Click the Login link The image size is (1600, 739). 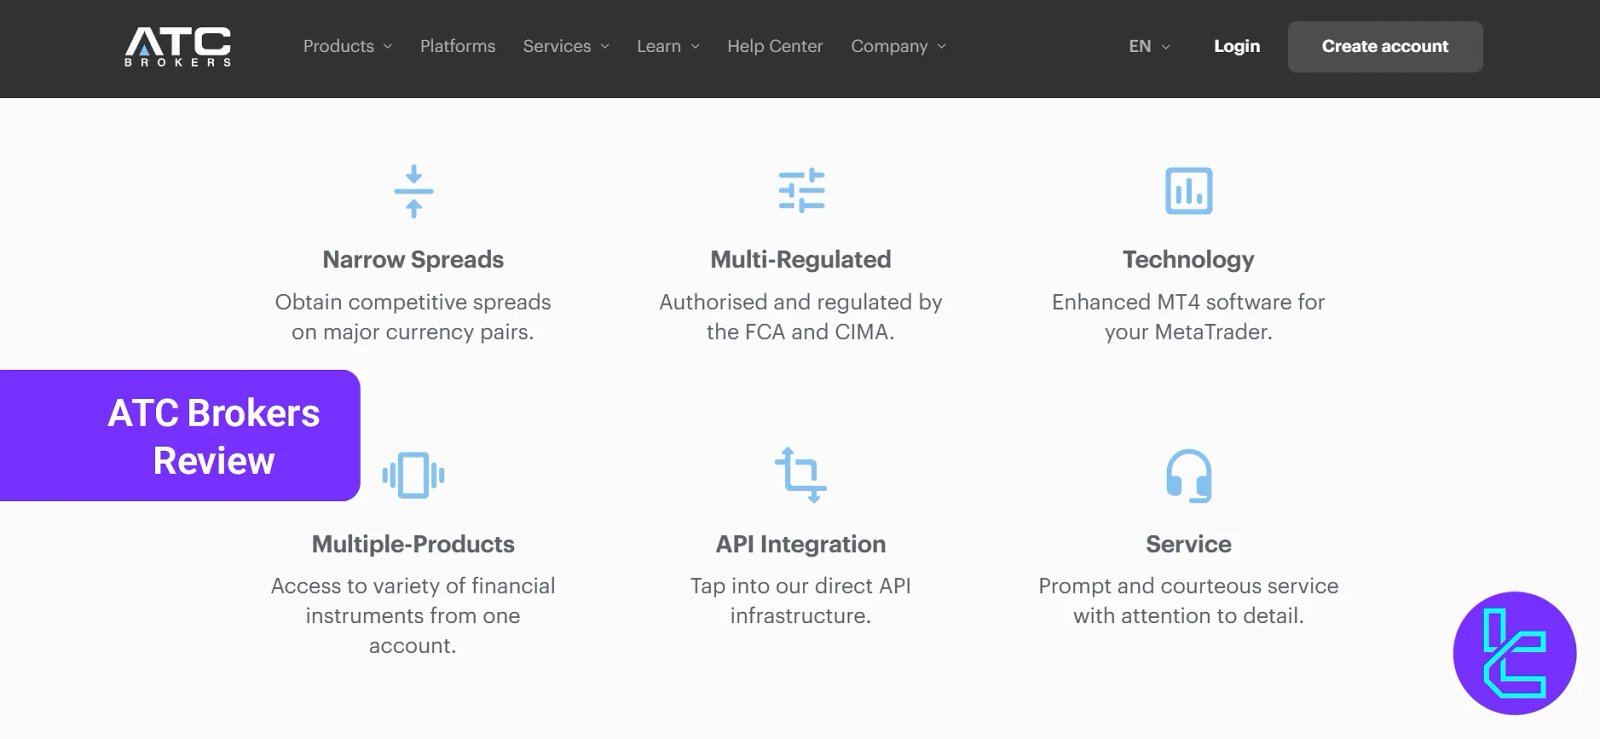point(1237,46)
